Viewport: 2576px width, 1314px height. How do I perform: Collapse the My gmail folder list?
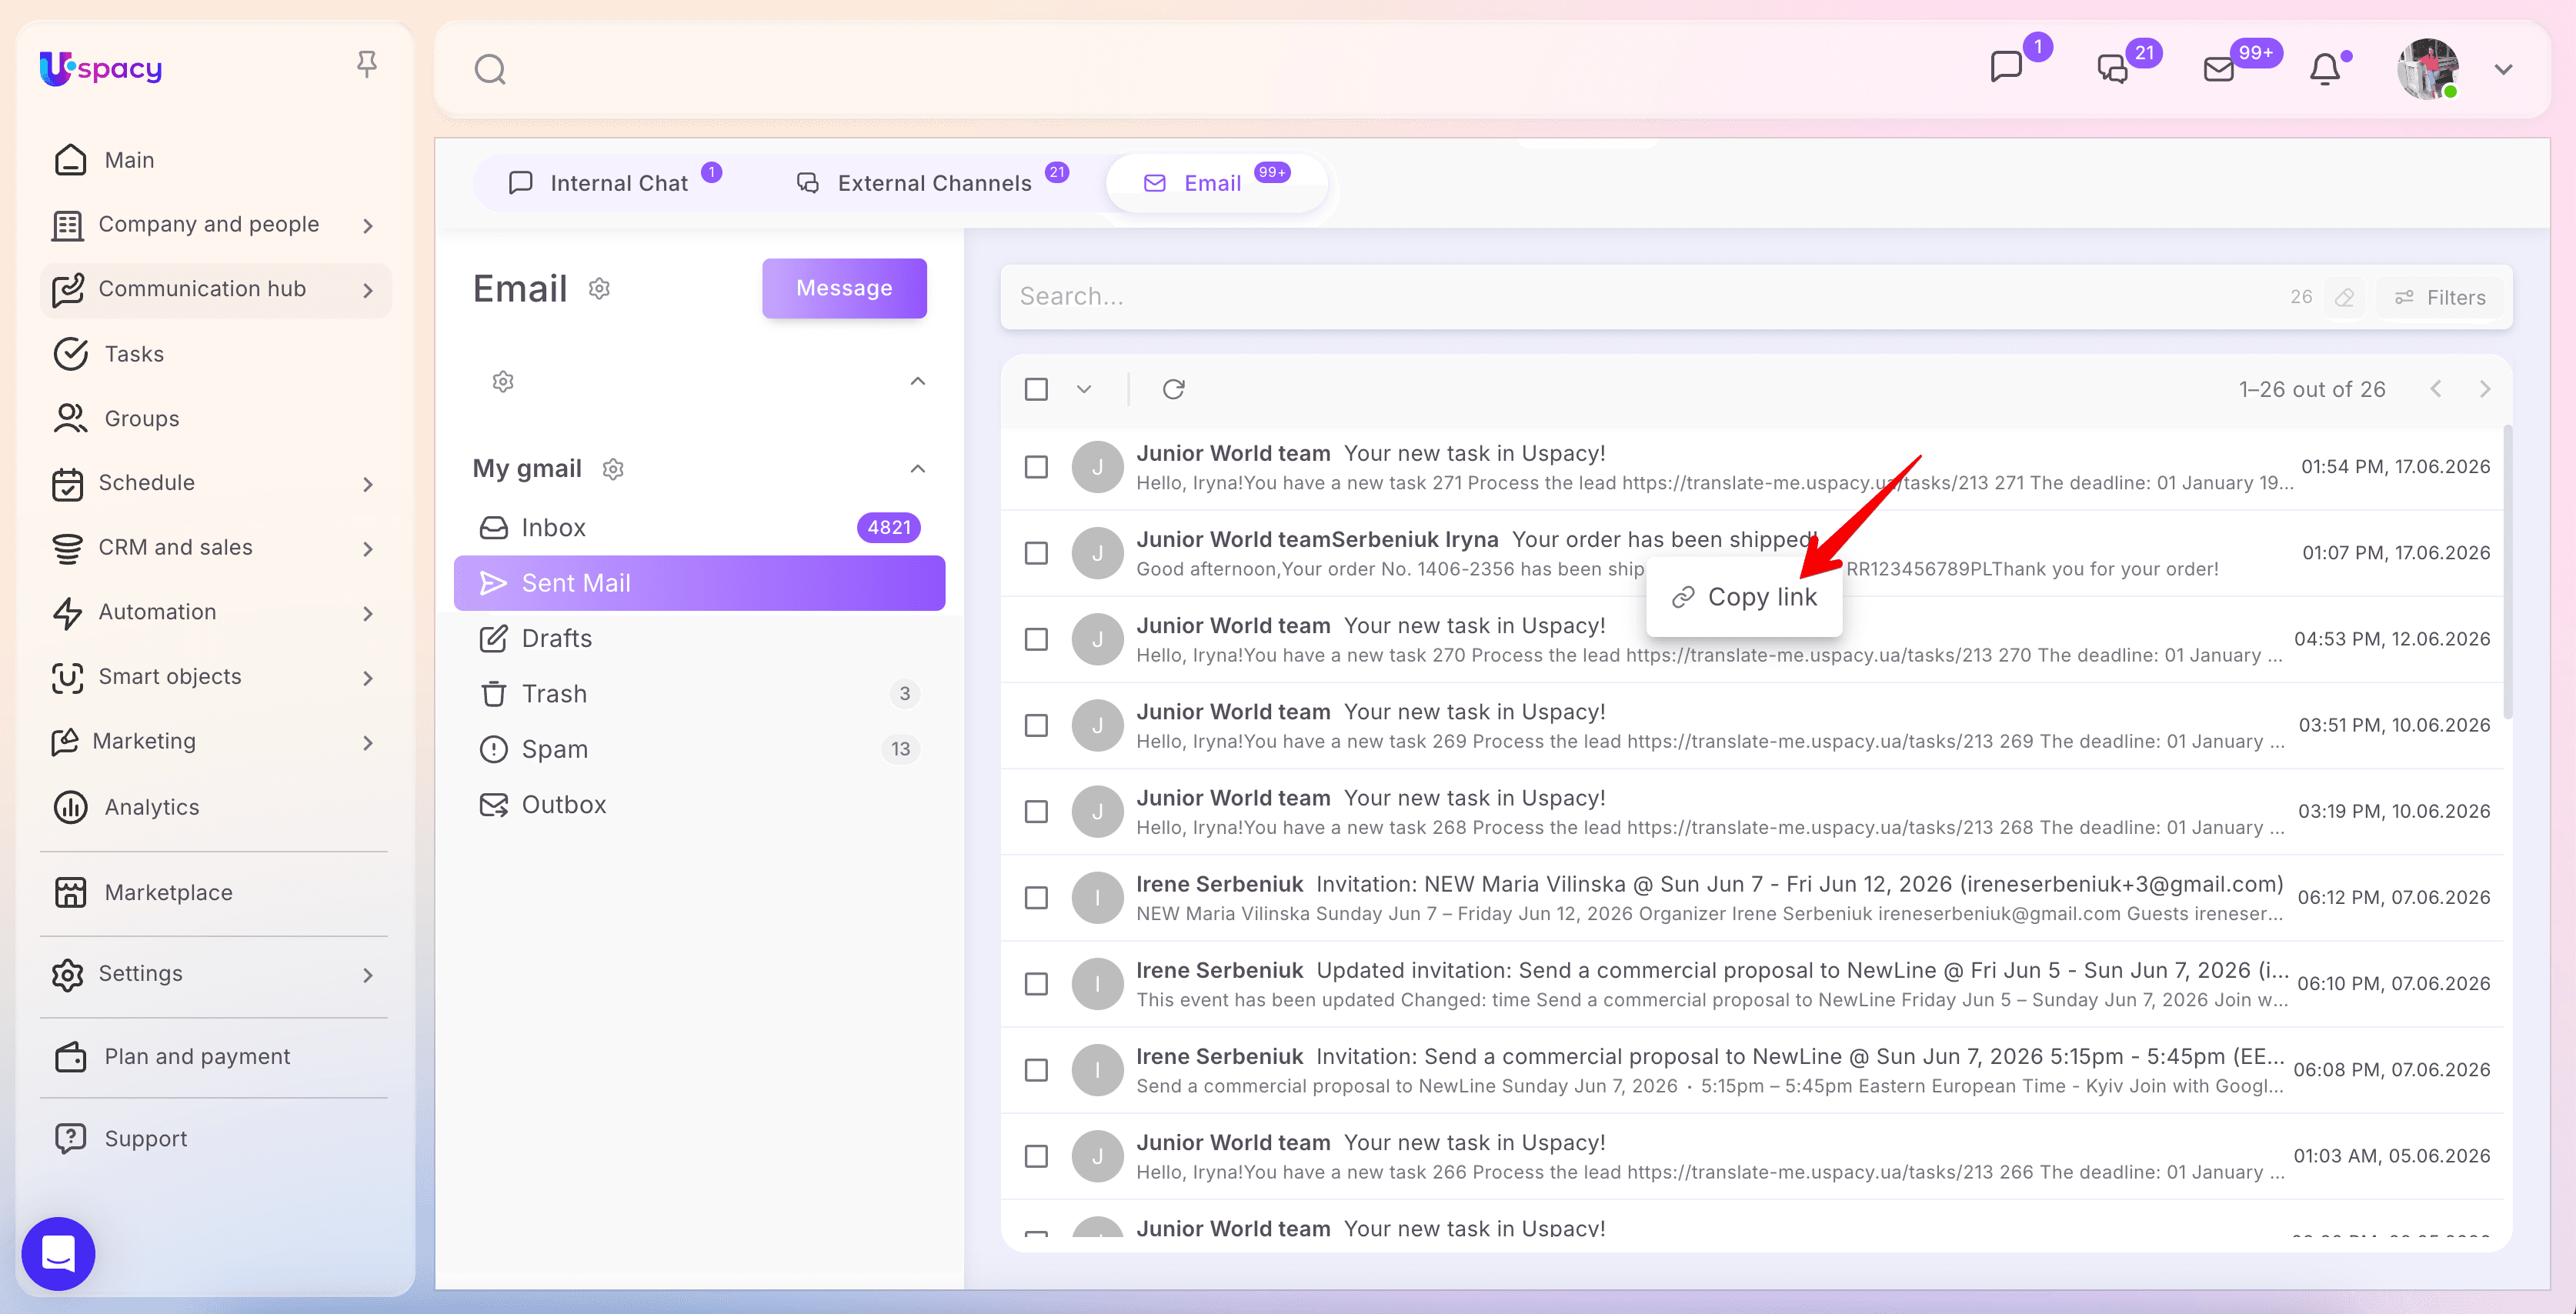[x=917, y=469]
